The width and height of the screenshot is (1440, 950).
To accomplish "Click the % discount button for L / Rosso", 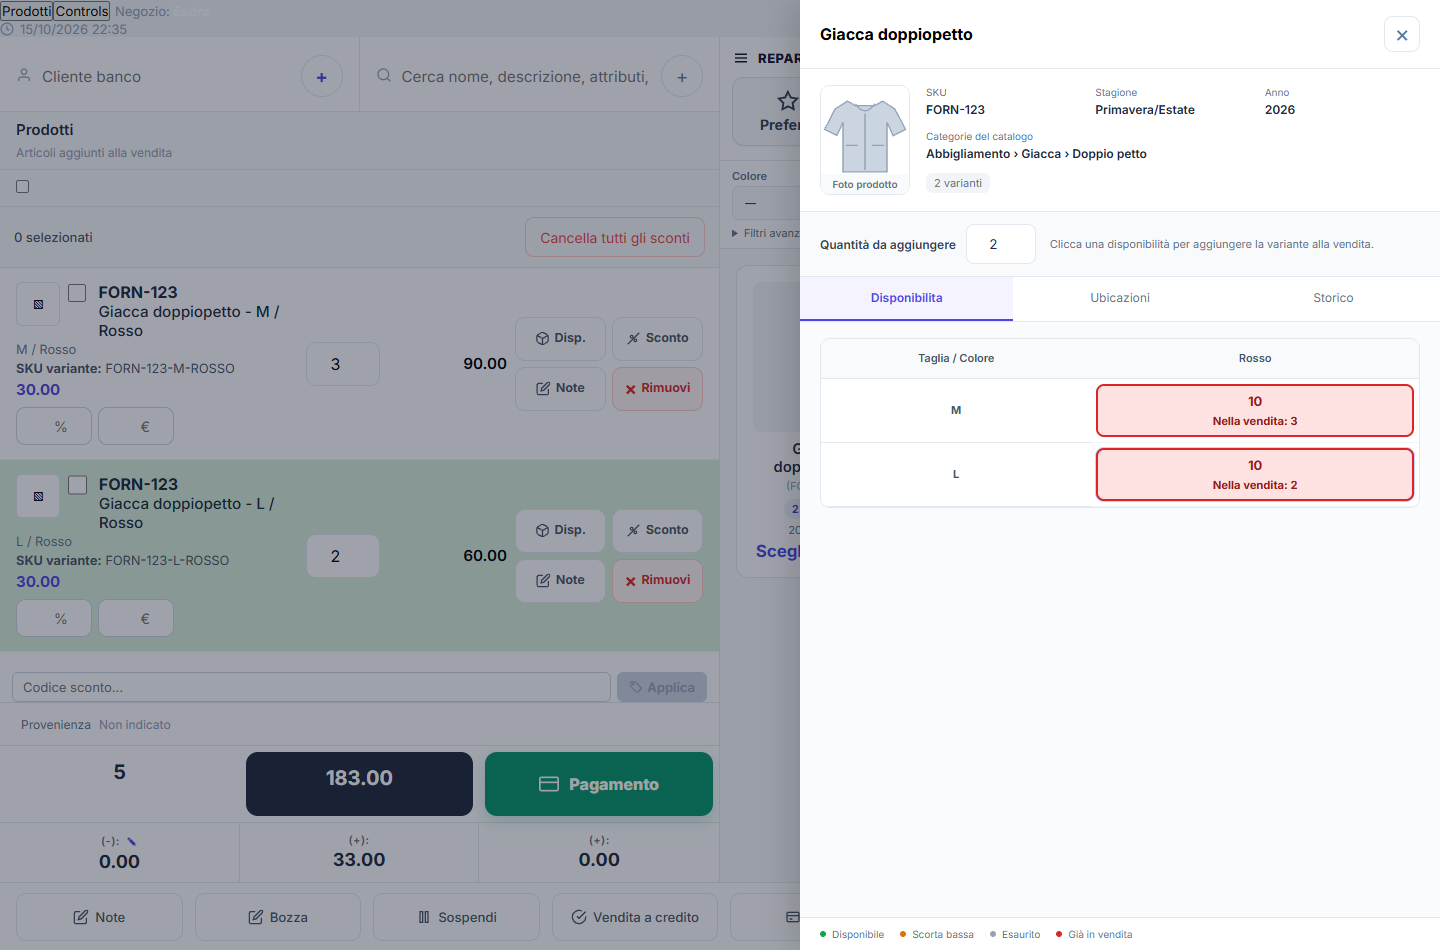I will pos(54,618).
